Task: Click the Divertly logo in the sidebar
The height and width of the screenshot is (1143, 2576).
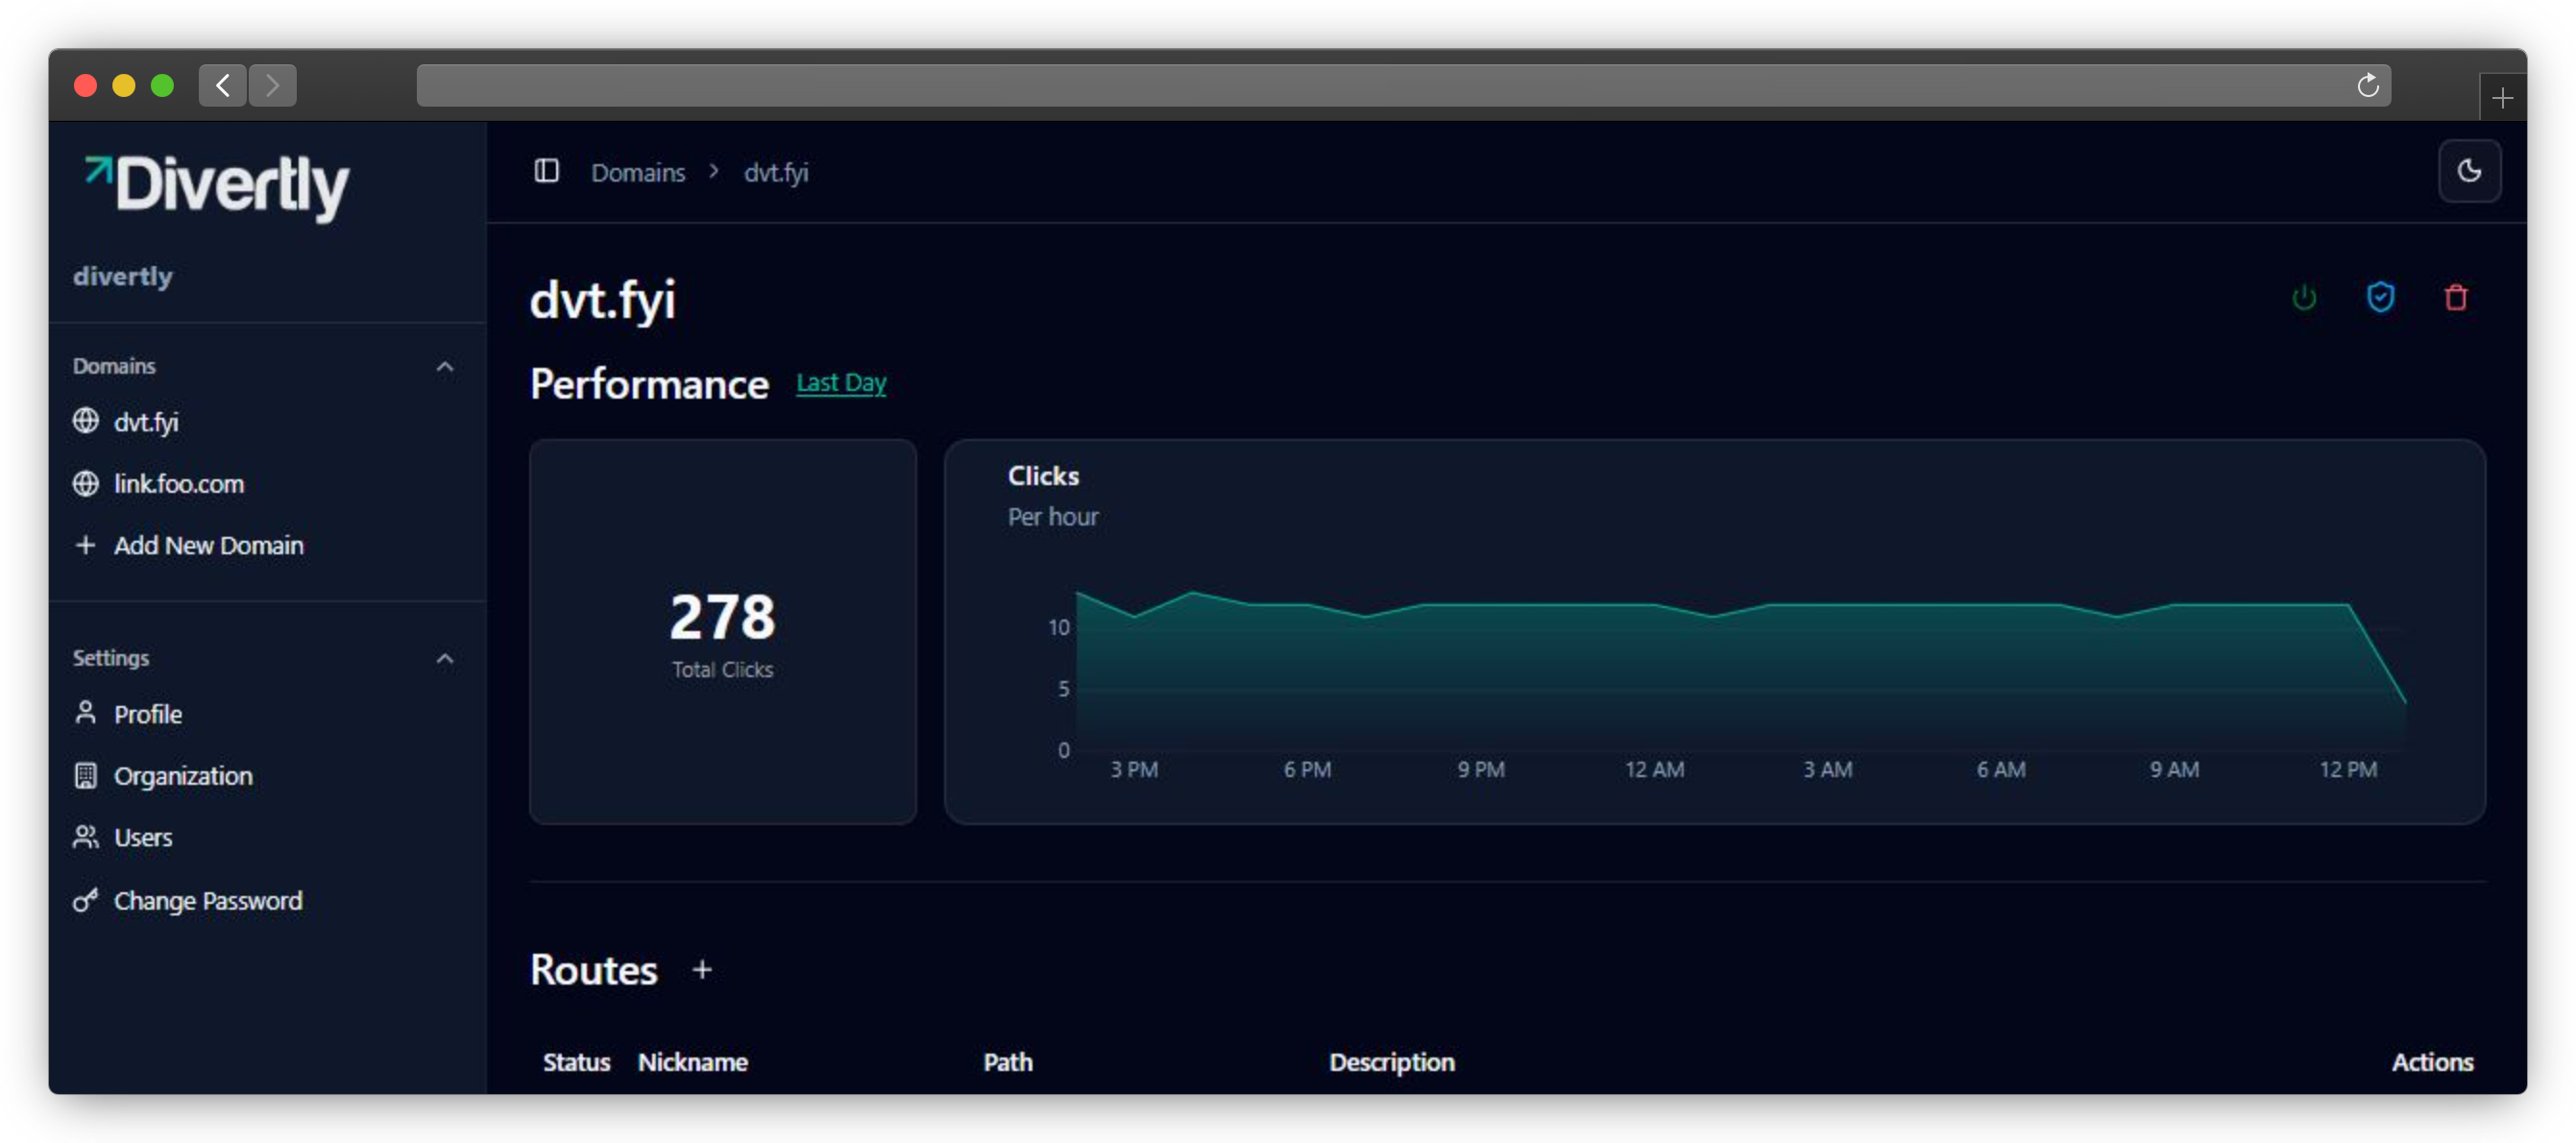Action: (x=215, y=186)
